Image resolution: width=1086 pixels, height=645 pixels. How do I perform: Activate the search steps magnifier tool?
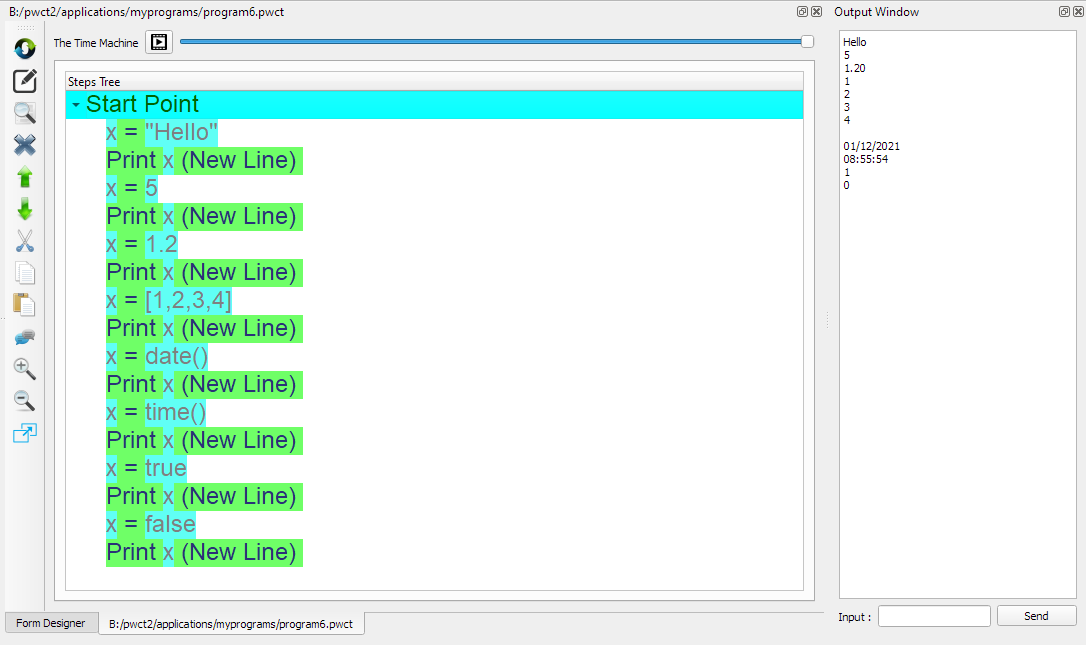point(24,113)
